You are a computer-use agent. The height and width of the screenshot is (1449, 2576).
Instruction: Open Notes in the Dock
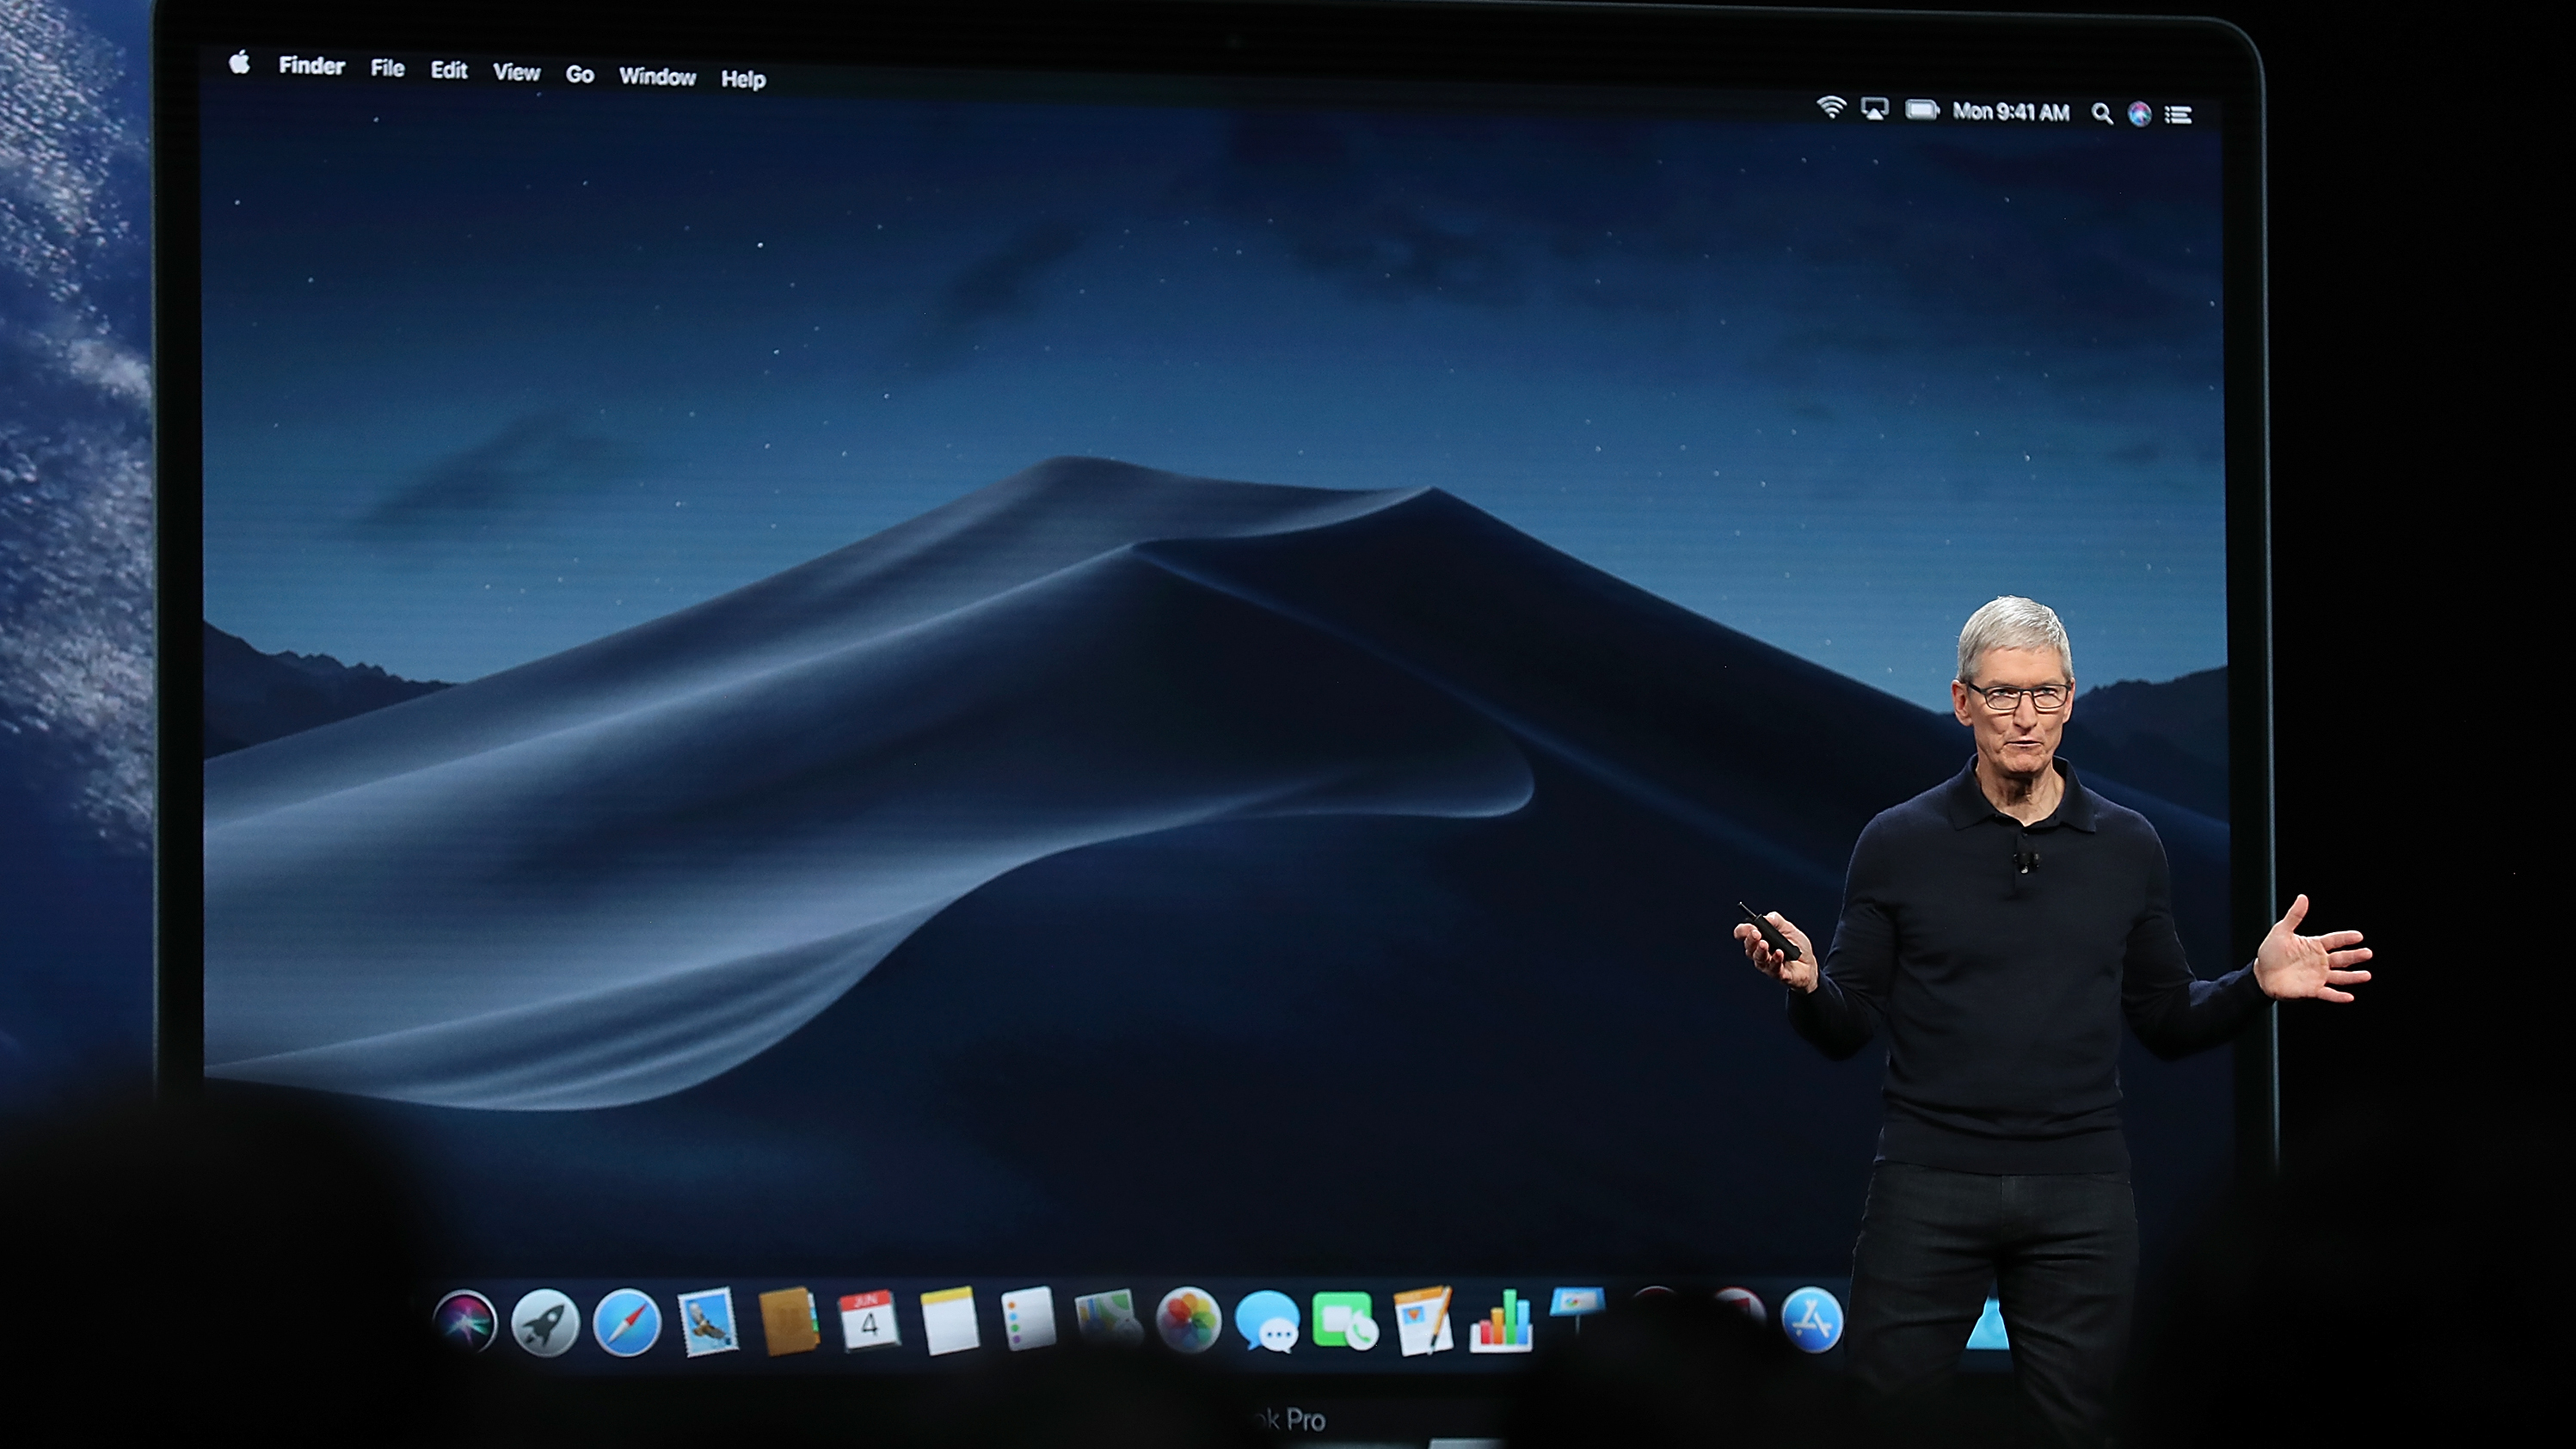[x=949, y=1320]
